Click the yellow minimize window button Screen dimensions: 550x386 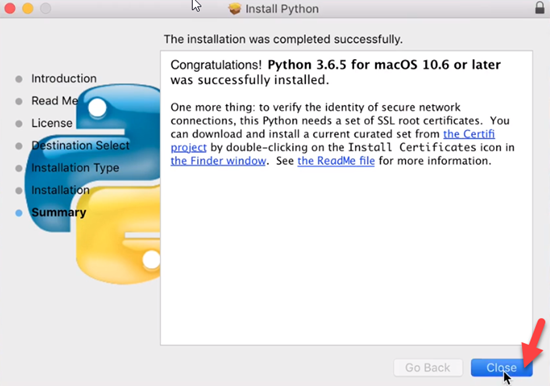tap(28, 8)
